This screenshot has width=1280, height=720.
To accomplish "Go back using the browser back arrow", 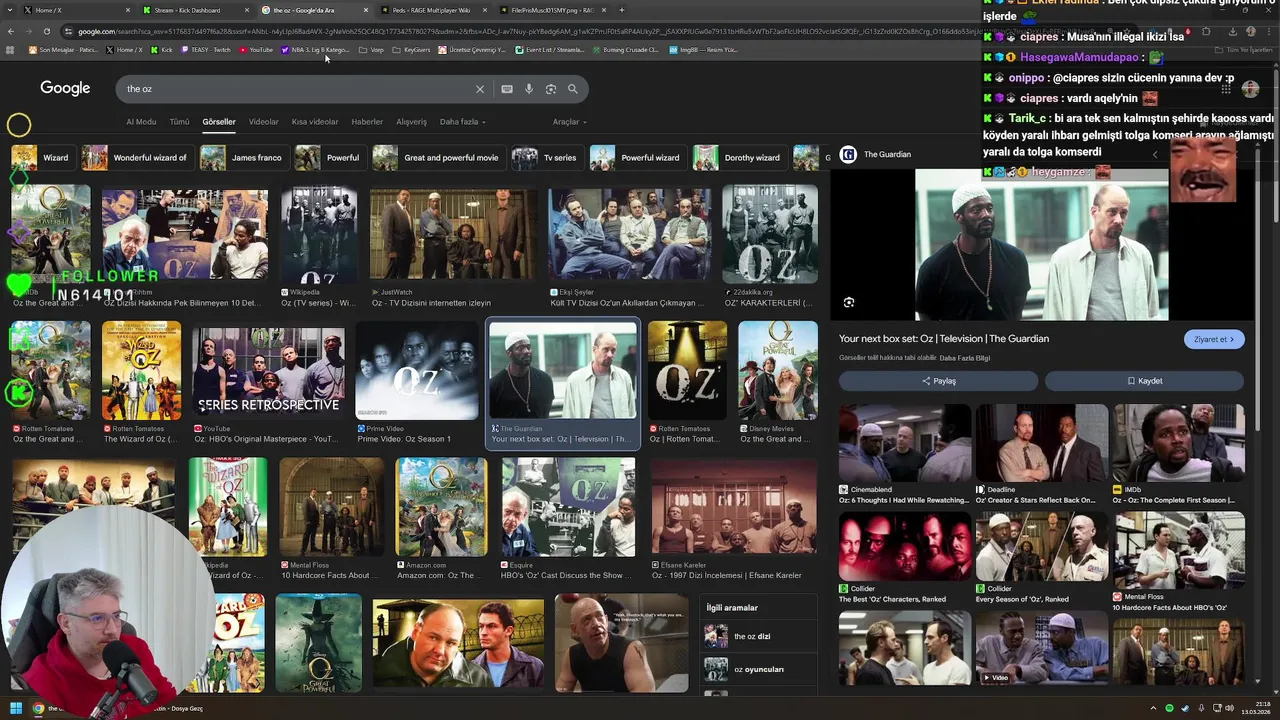I will click(x=11, y=31).
